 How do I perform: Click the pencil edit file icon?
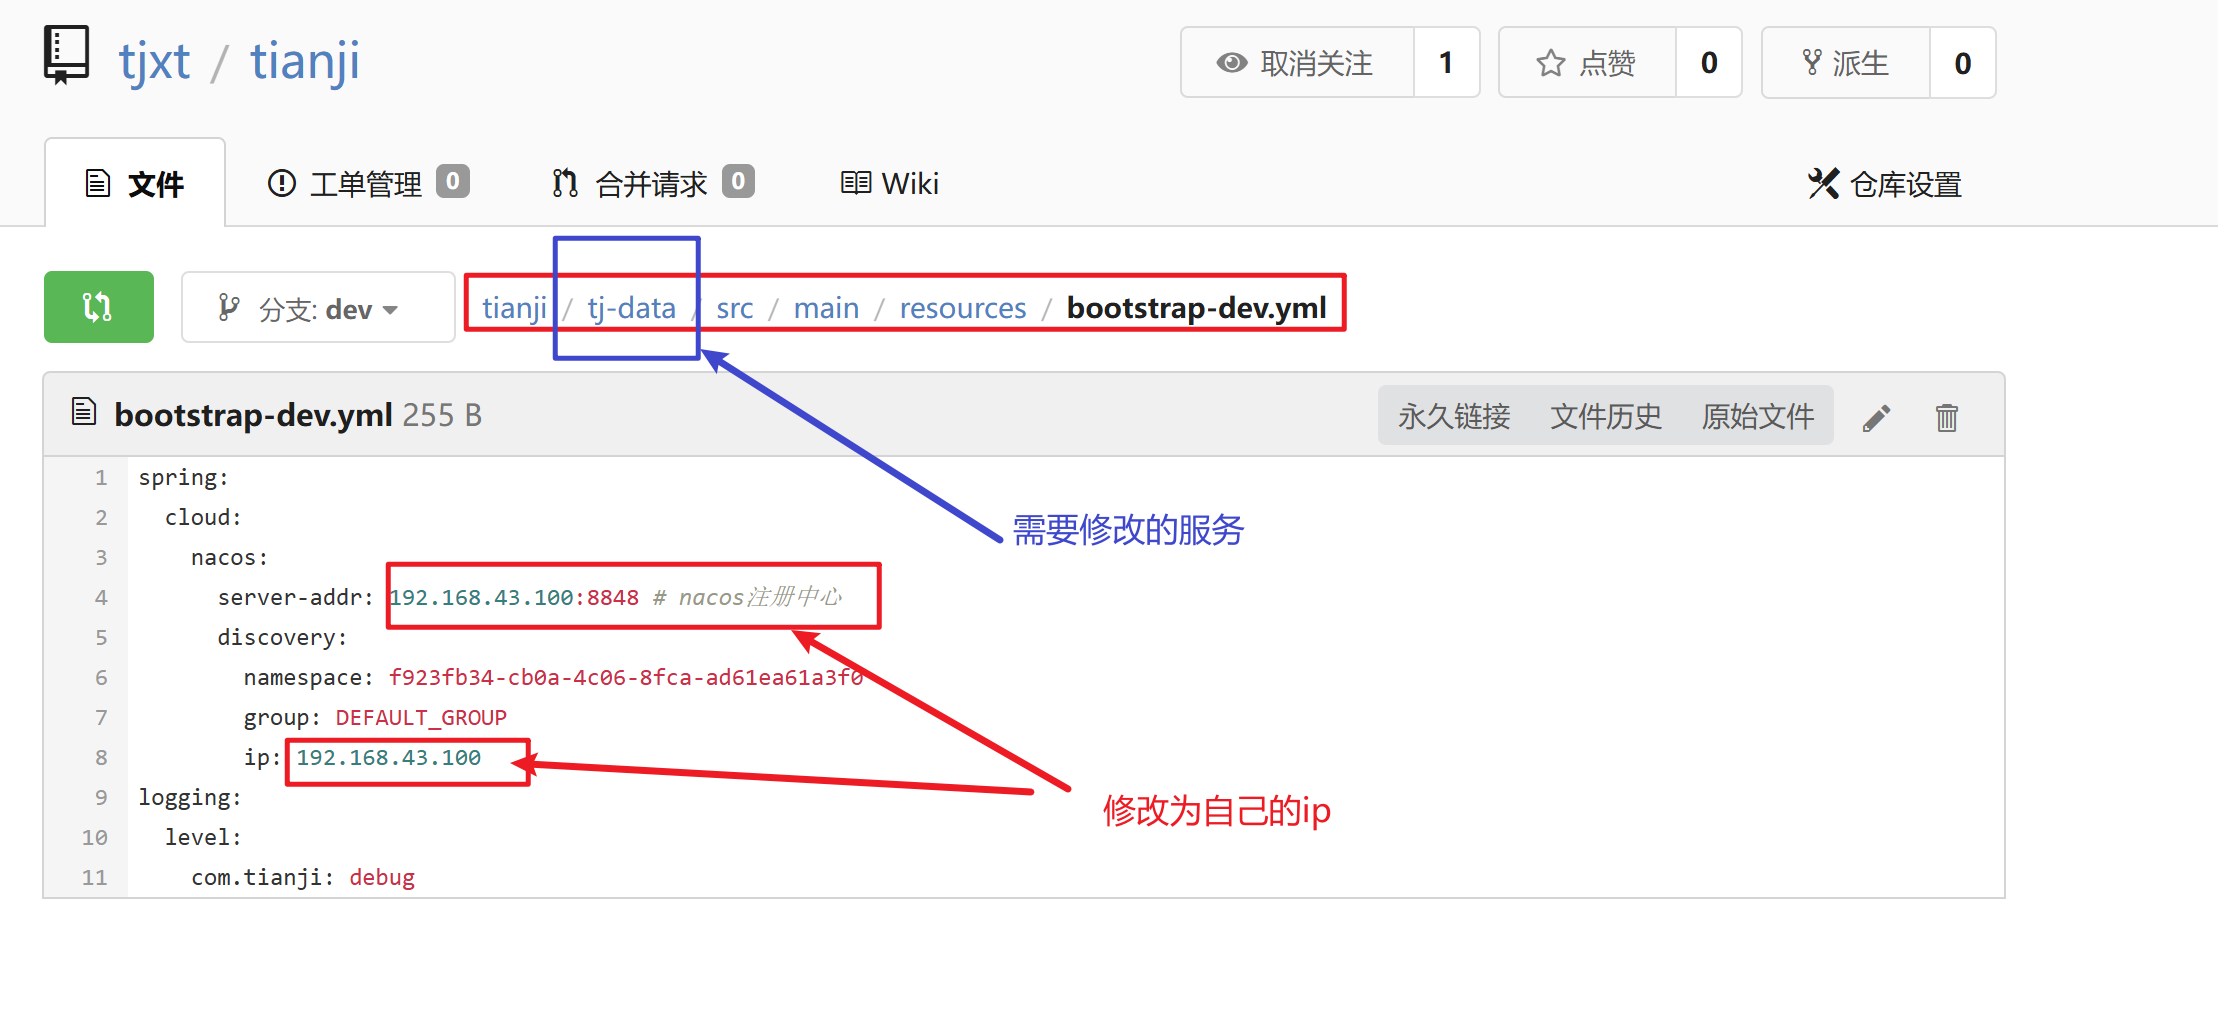tap(1876, 418)
